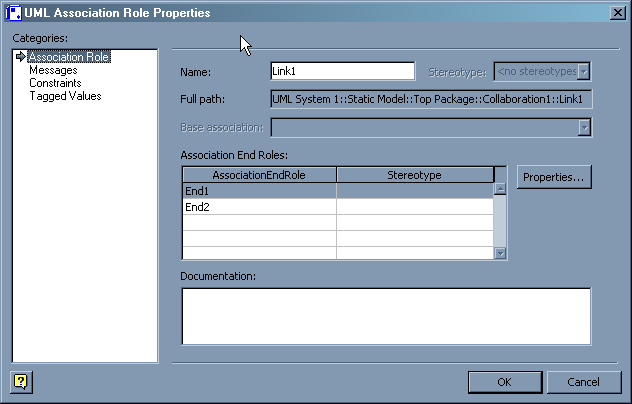Image resolution: width=632 pixels, height=404 pixels.
Task: Click the Name input field
Action: point(342,71)
